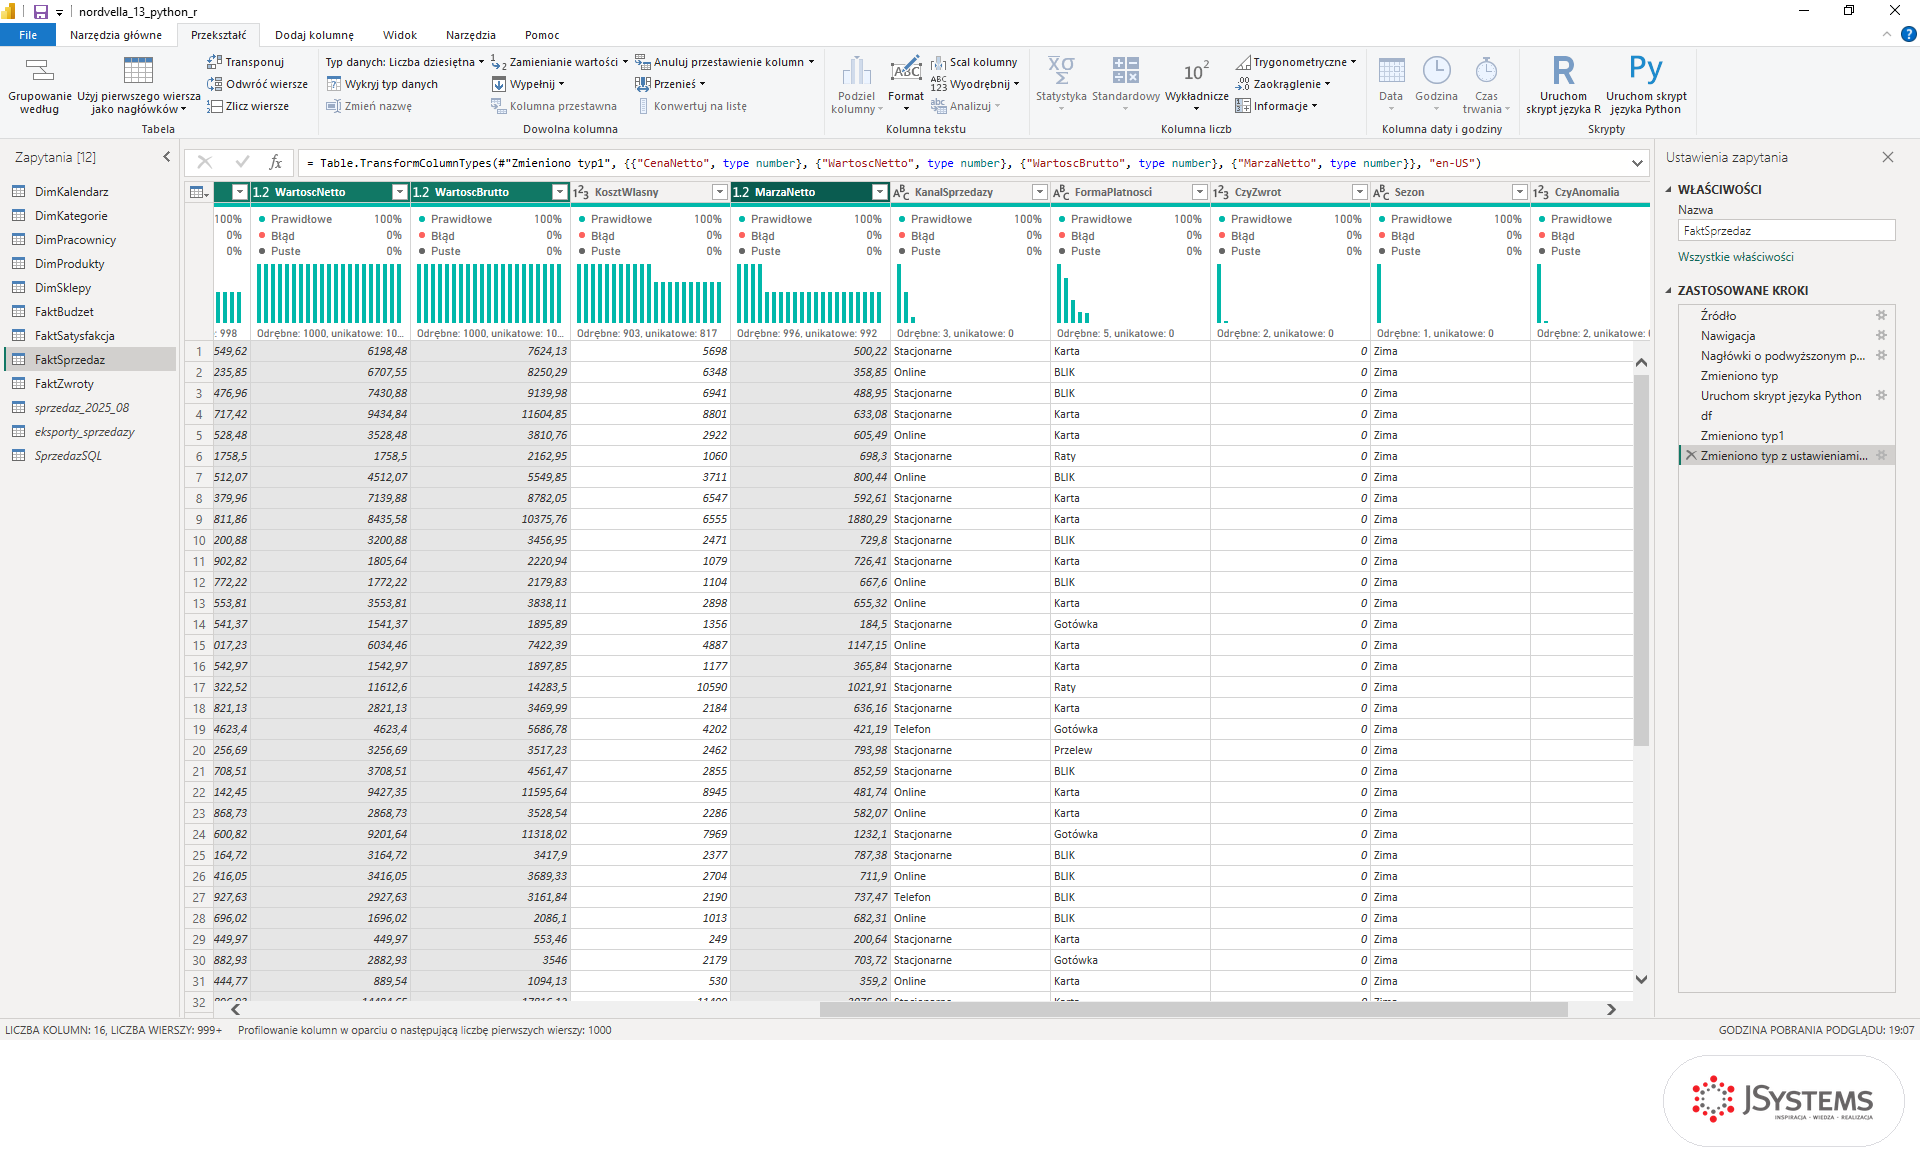Select the DimKalendarz query
1920x1162 pixels.
coord(90,192)
